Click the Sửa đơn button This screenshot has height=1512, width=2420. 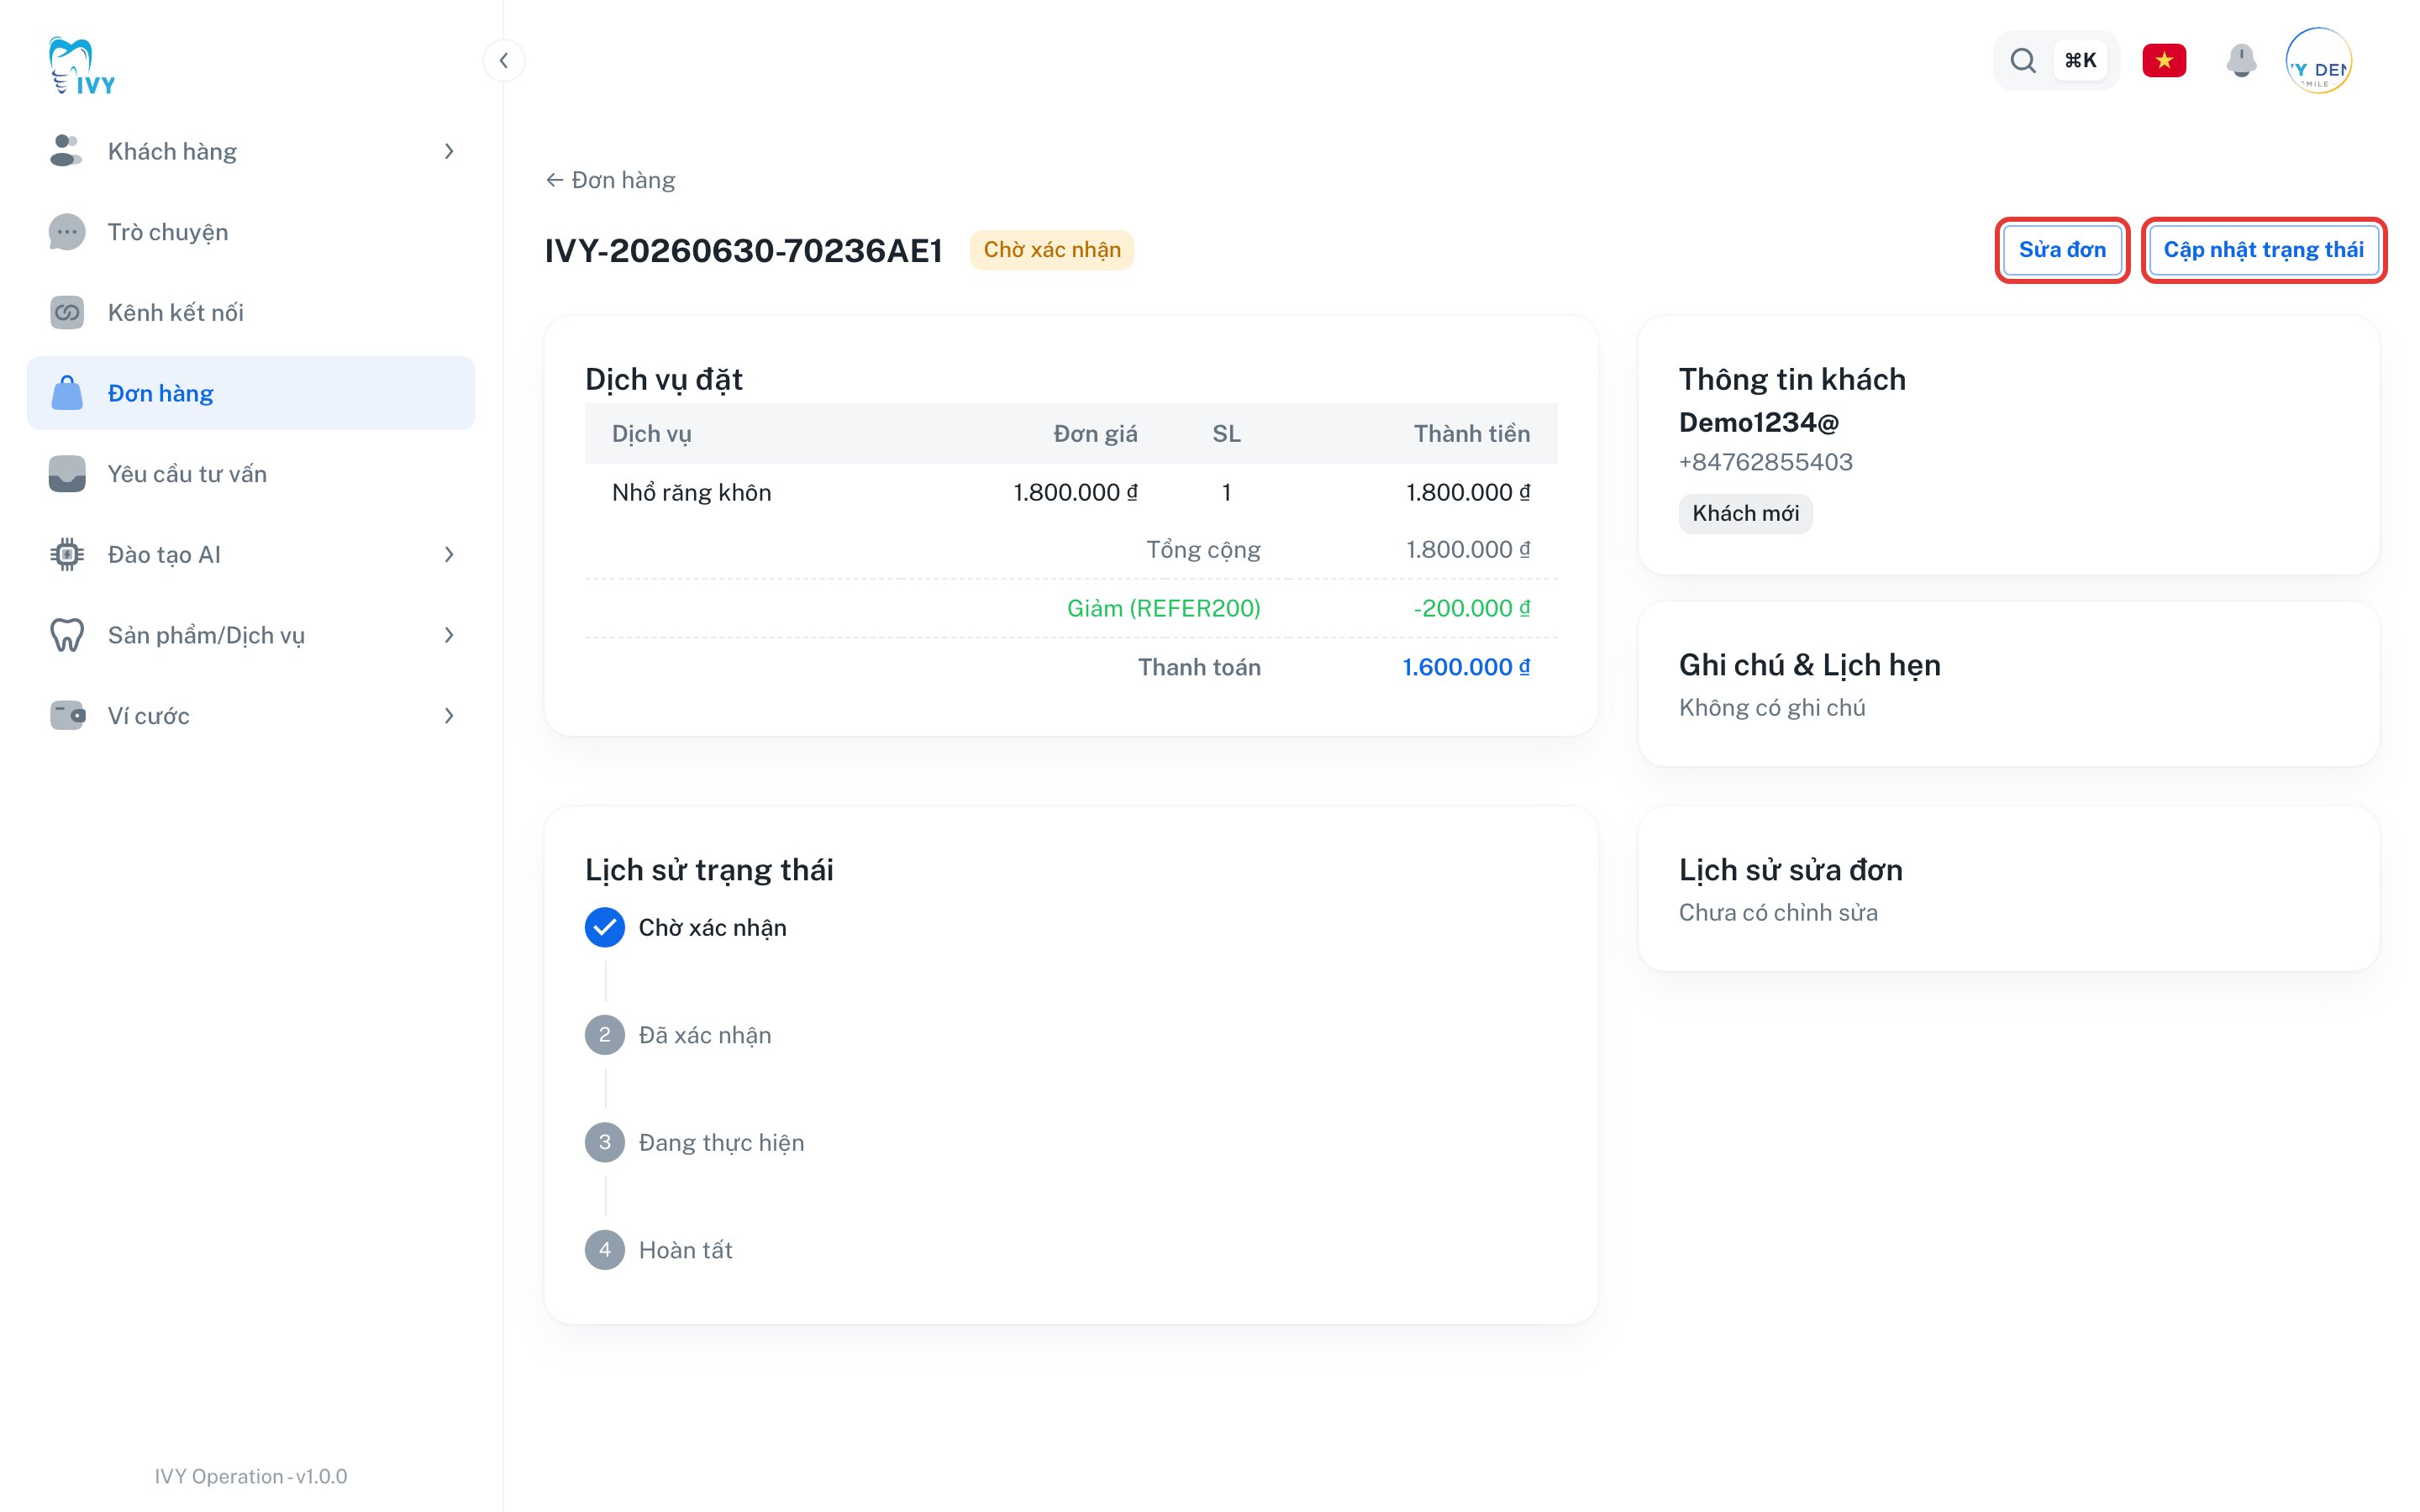click(x=2062, y=250)
